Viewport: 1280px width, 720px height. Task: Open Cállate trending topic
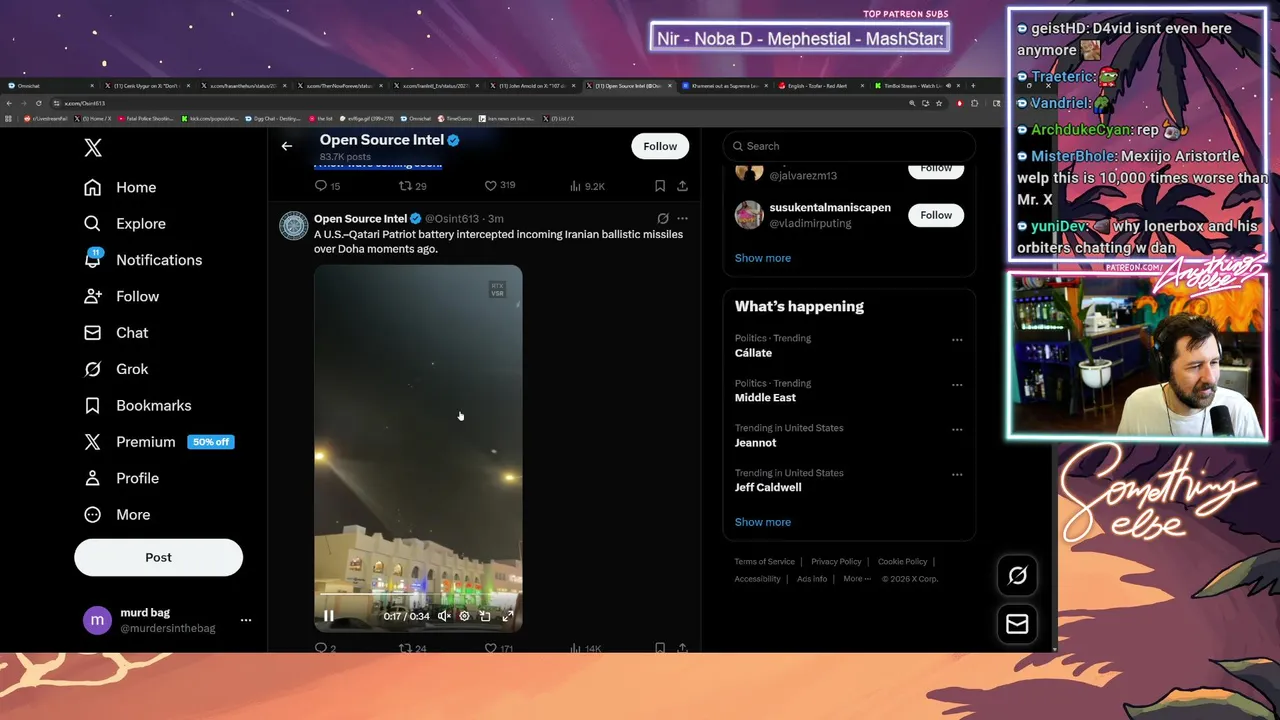[x=753, y=353]
